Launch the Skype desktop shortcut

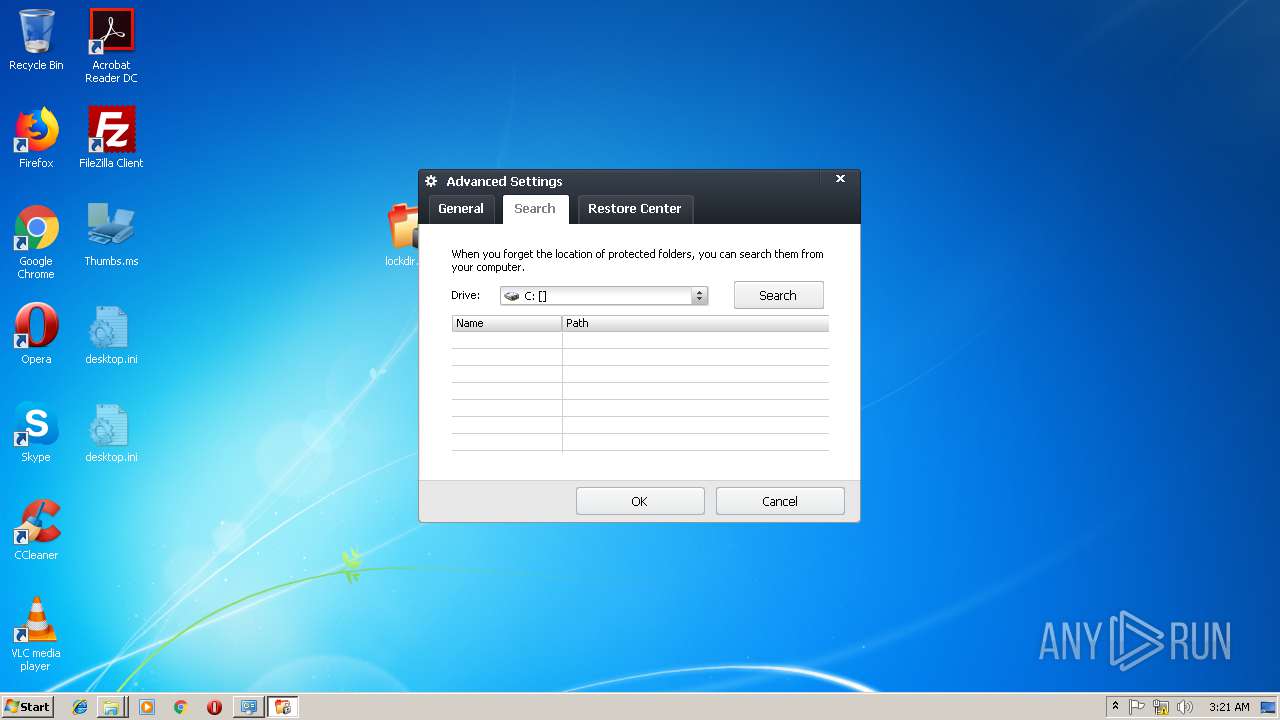[x=36, y=432]
